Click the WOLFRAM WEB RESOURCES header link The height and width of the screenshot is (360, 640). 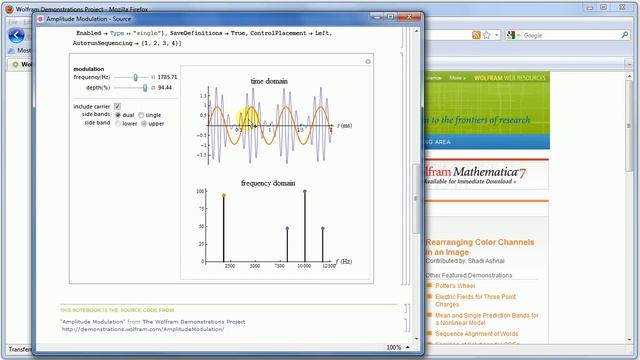(x=509, y=78)
